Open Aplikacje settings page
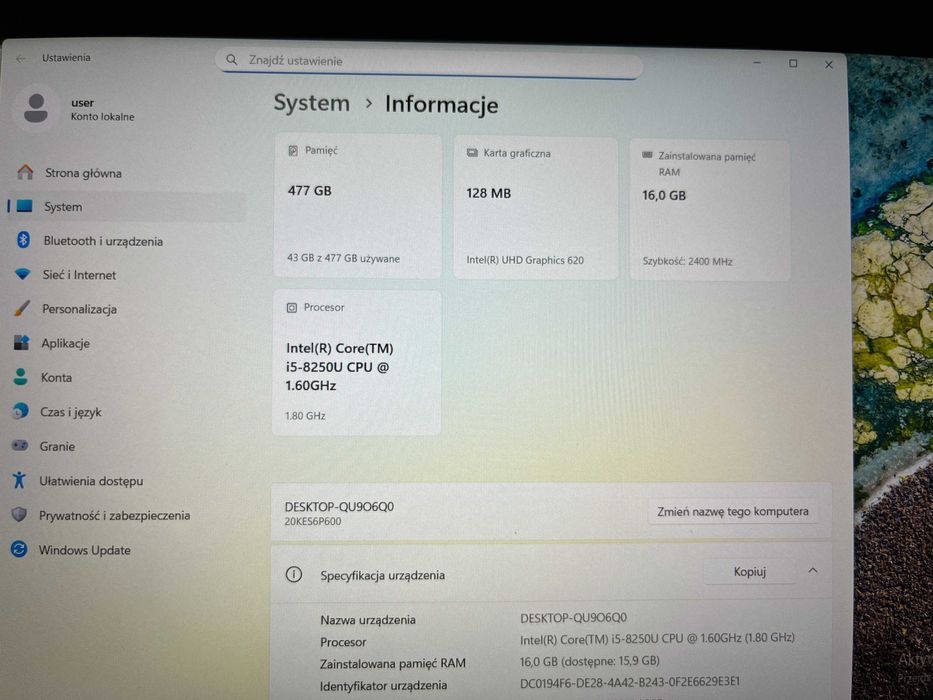Viewport: 933px width, 700px height. point(126,343)
